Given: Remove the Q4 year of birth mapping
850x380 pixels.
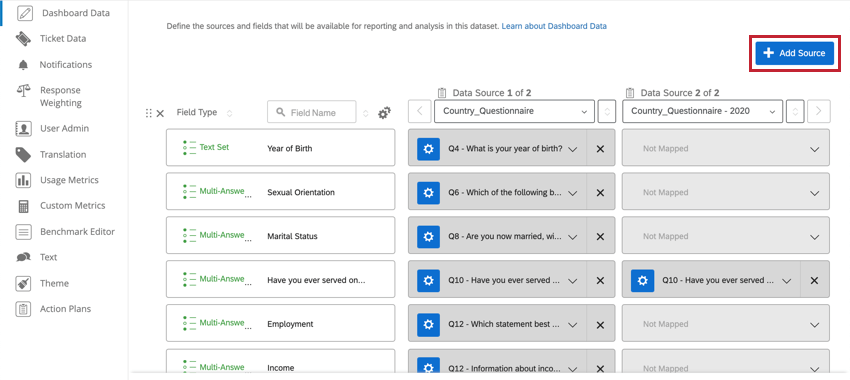Looking at the screenshot, I should (x=600, y=149).
